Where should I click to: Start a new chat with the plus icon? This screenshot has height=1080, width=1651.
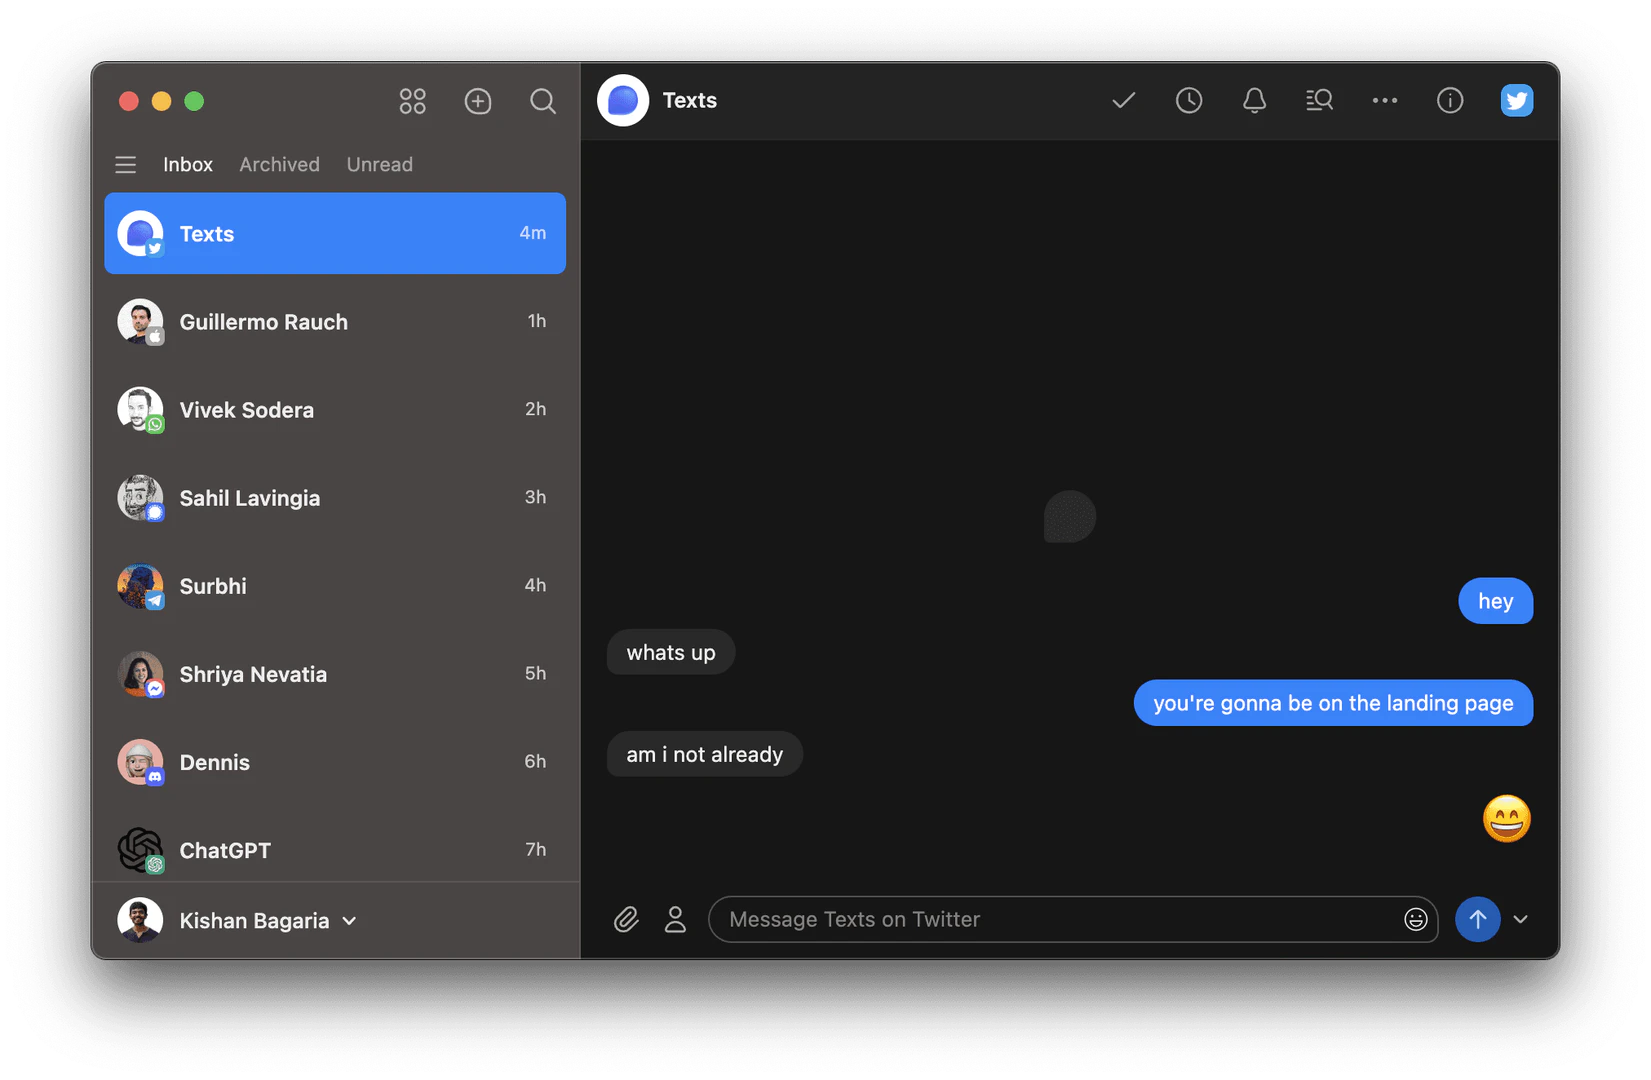click(478, 101)
